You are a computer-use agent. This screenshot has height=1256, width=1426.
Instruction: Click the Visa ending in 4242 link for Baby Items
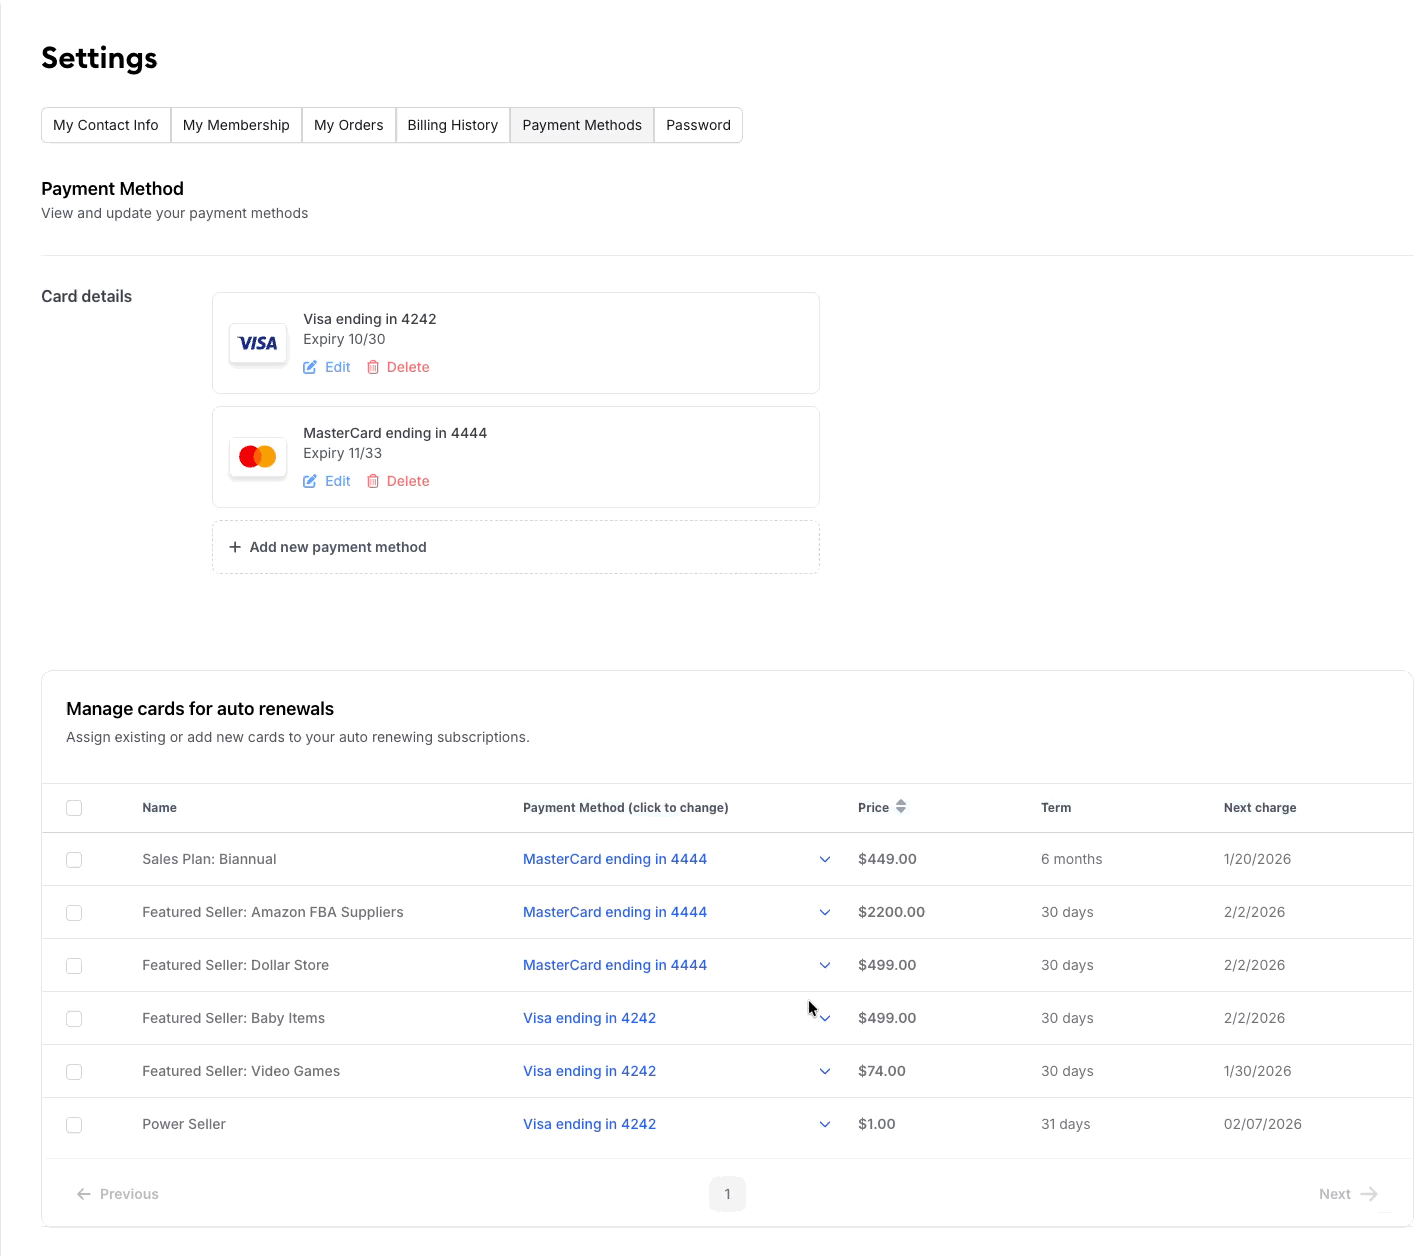click(x=589, y=1018)
